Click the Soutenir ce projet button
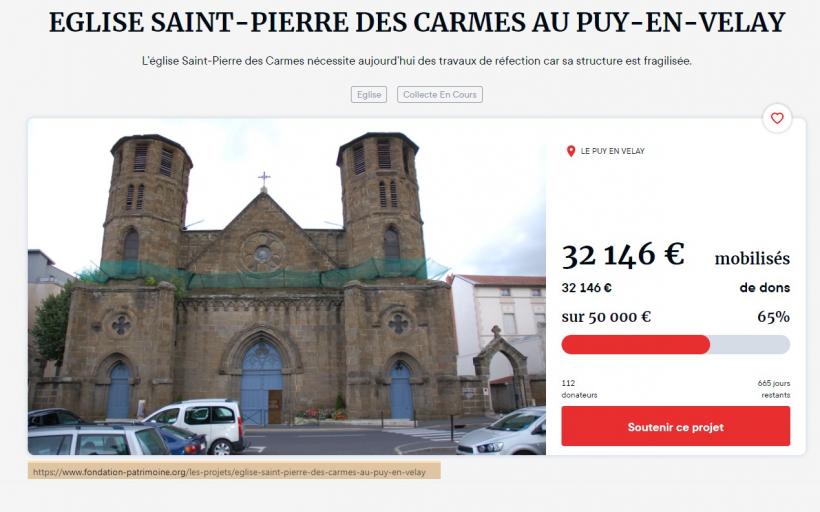The width and height of the screenshot is (820, 512). click(676, 426)
